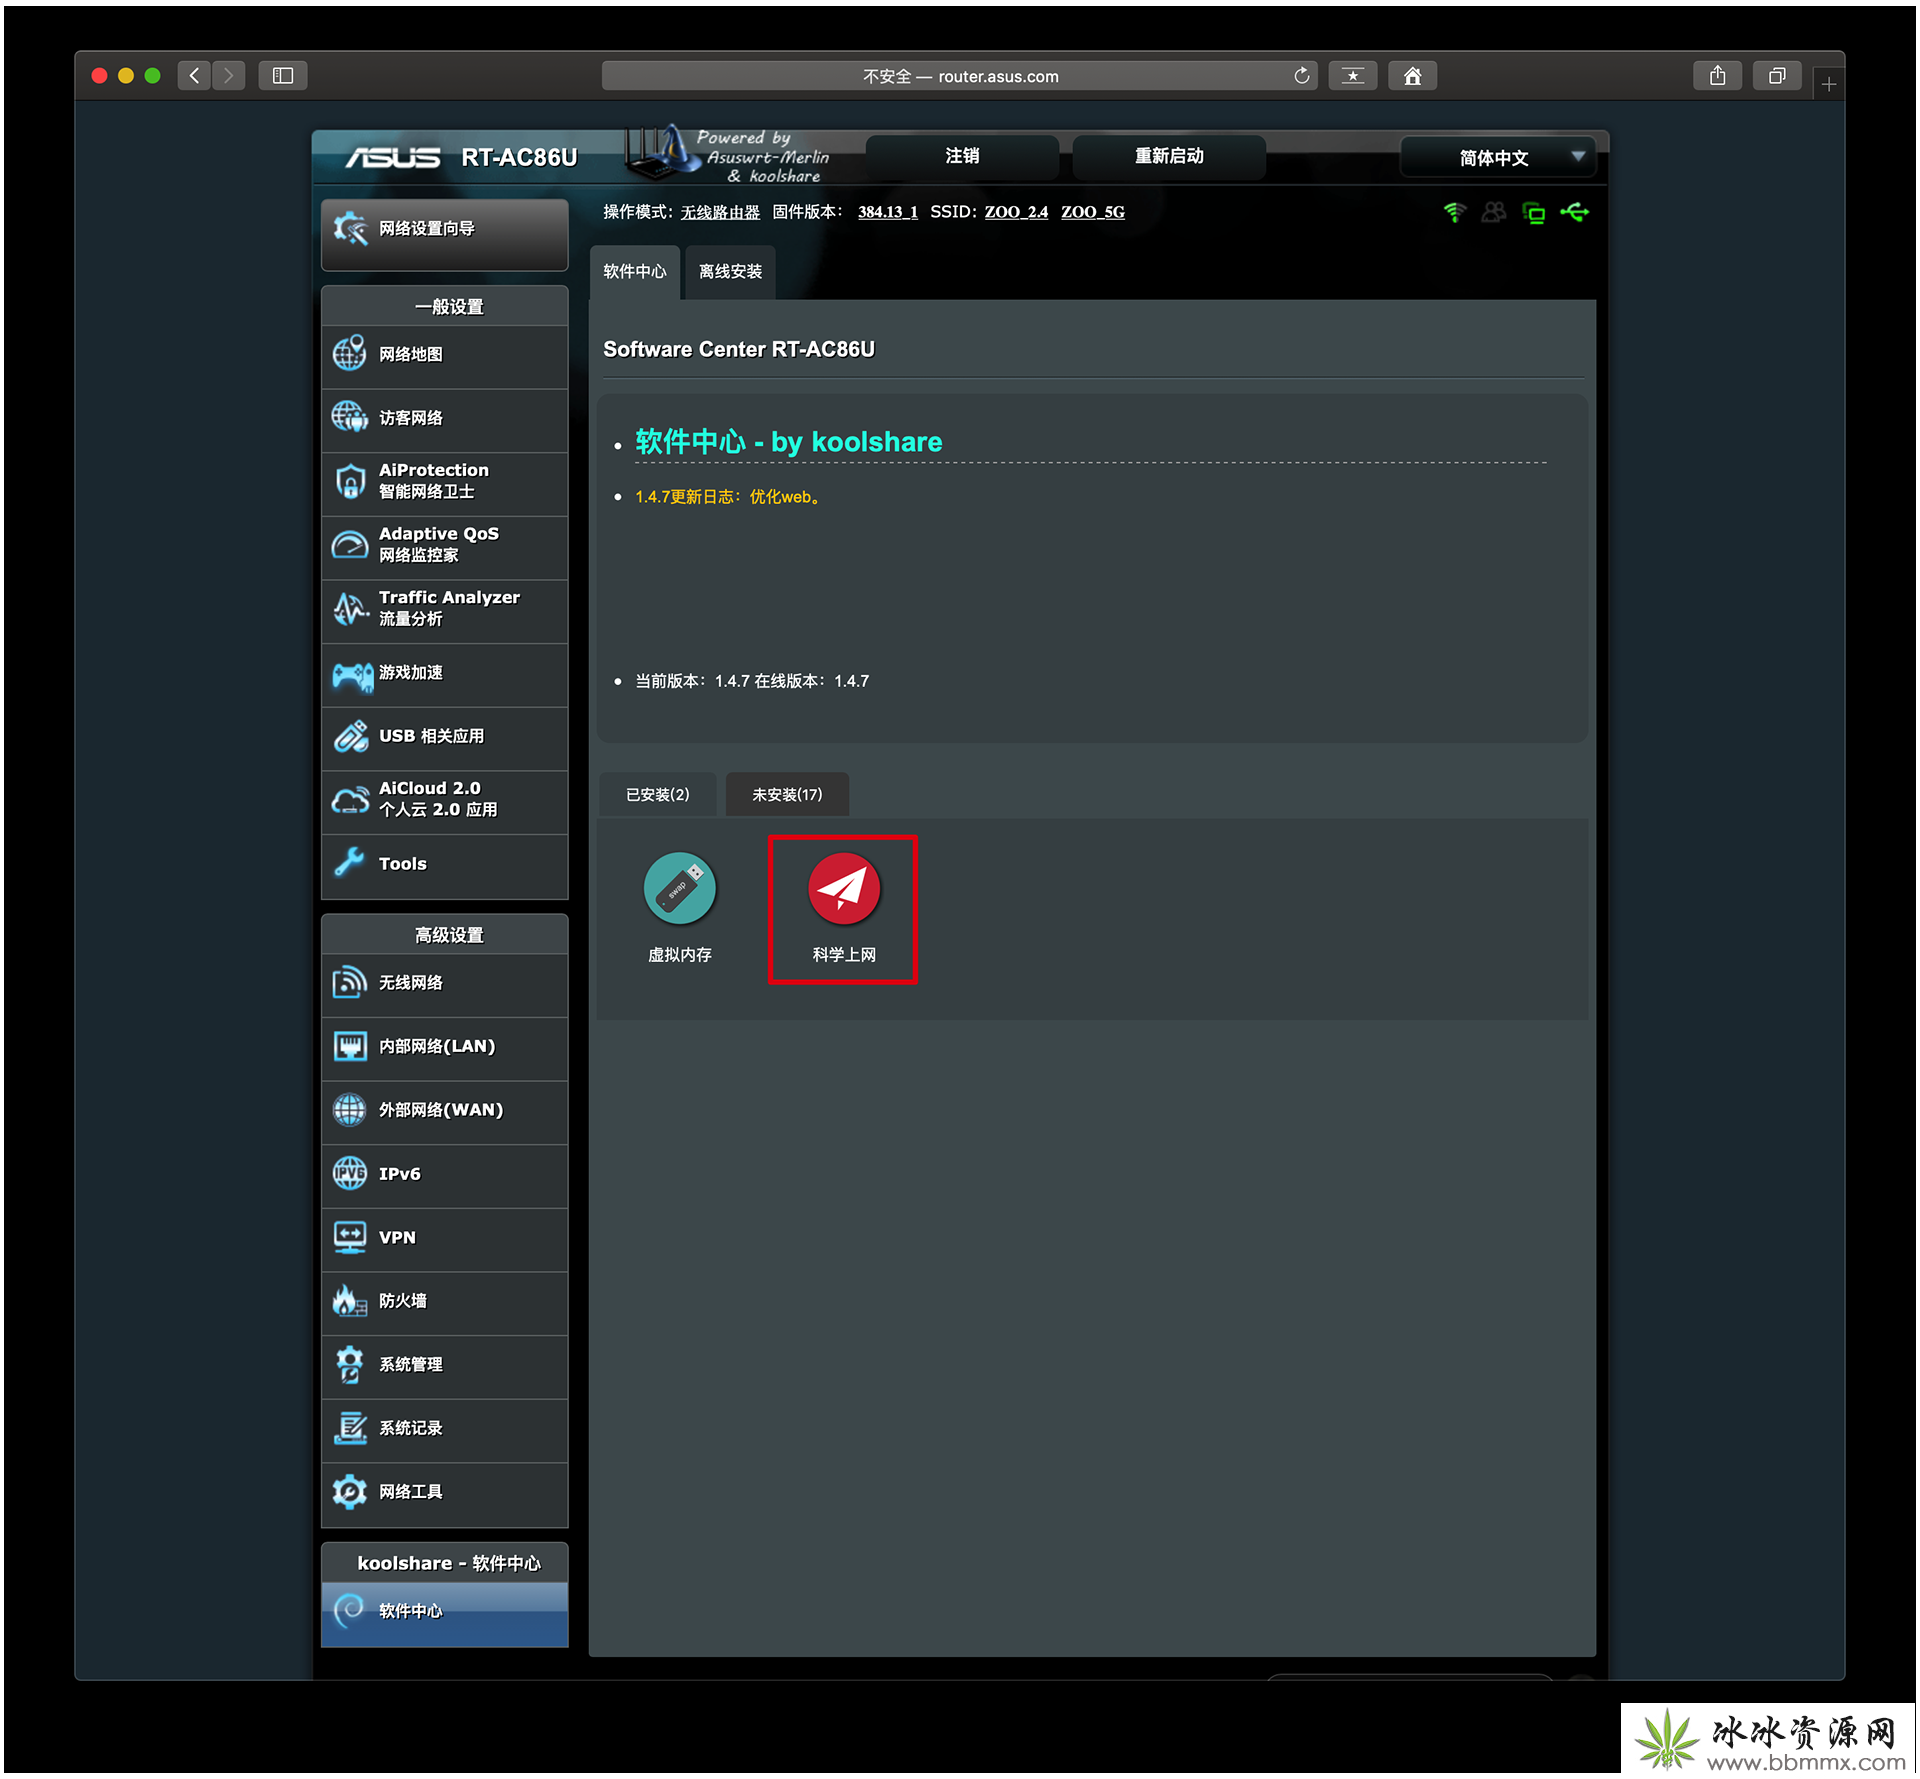Open the ZOO_2.4 SSID link

[x=1016, y=212]
